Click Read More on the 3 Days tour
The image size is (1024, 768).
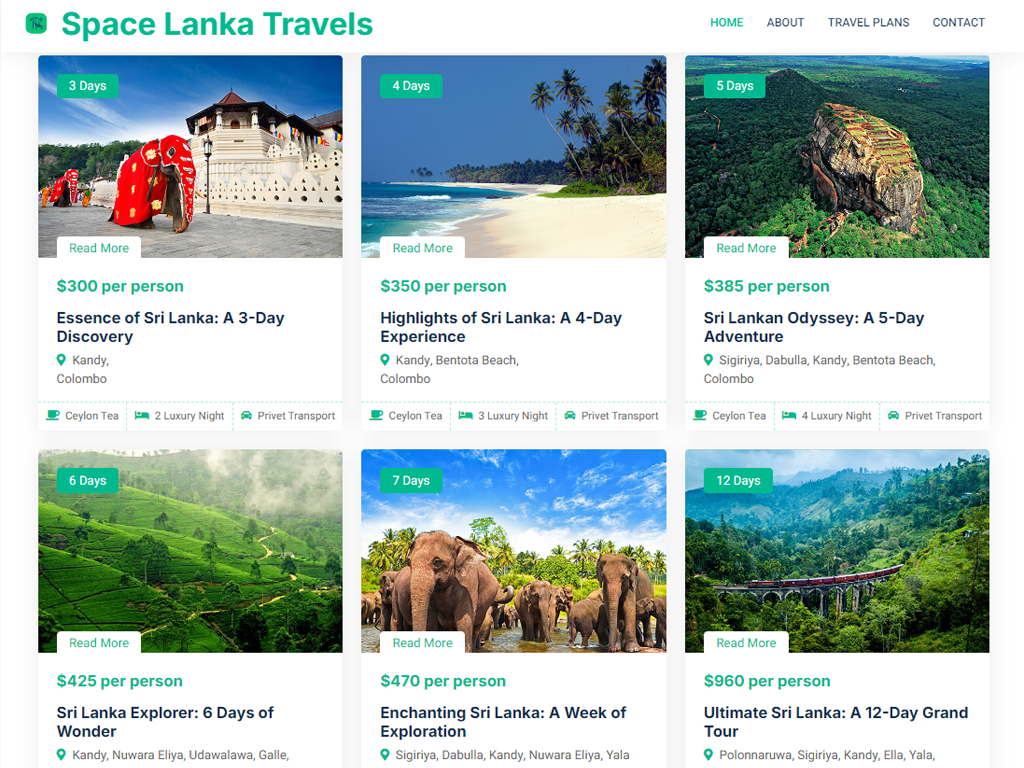pyautogui.click(x=99, y=248)
